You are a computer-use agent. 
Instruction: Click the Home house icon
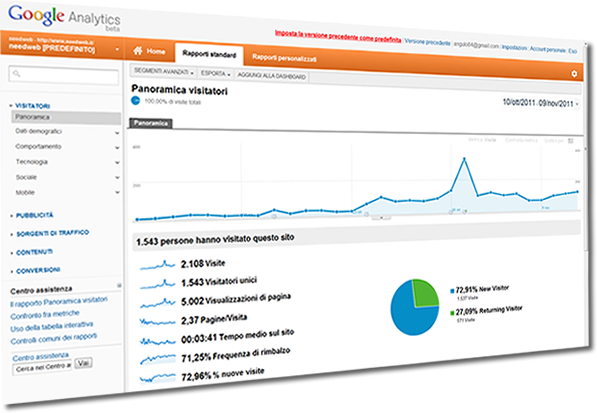coord(137,51)
